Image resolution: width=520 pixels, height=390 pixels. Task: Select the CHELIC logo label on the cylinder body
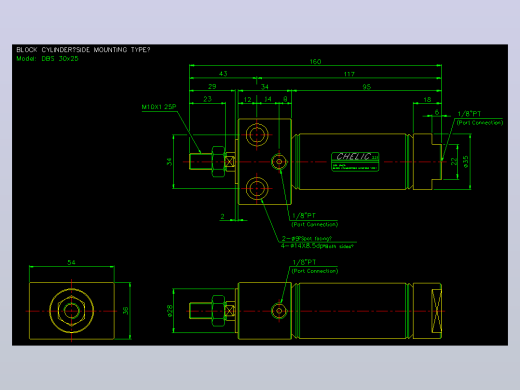coord(355,162)
